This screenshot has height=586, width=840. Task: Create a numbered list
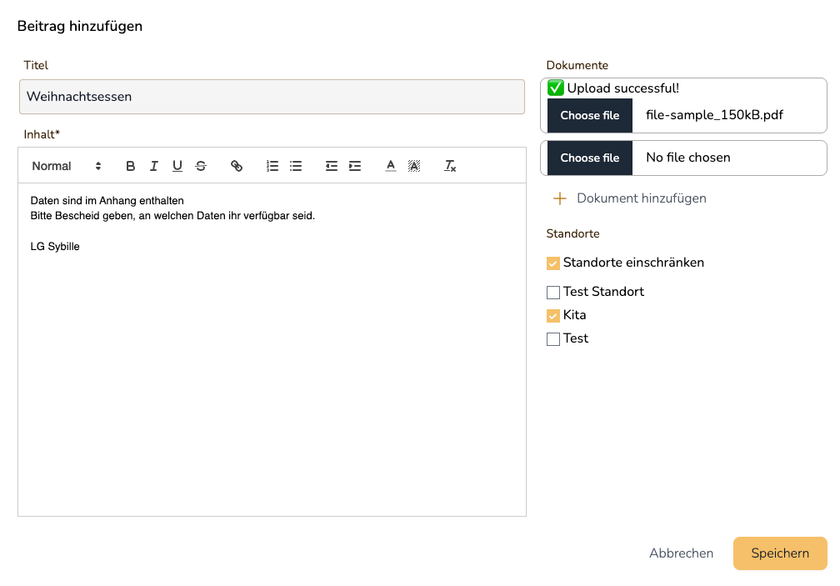click(272, 166)
